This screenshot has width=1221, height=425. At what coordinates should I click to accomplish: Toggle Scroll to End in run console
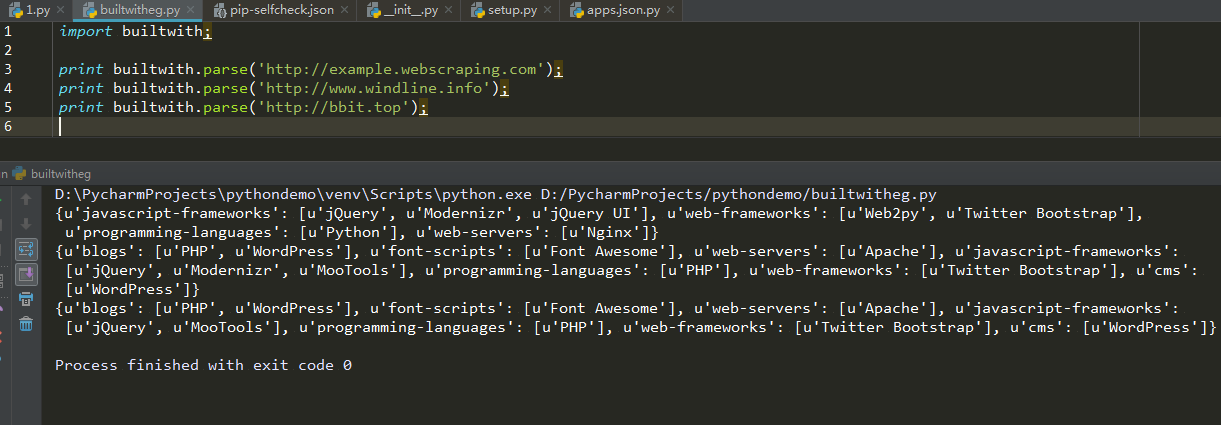pos(26,273)
